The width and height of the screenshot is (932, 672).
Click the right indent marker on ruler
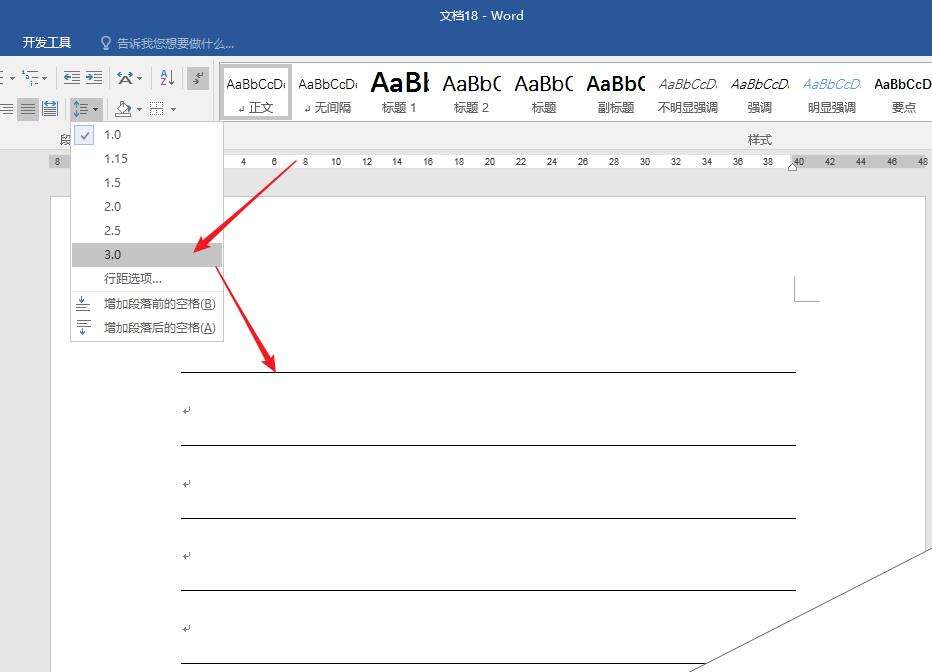tap(792, 168)
